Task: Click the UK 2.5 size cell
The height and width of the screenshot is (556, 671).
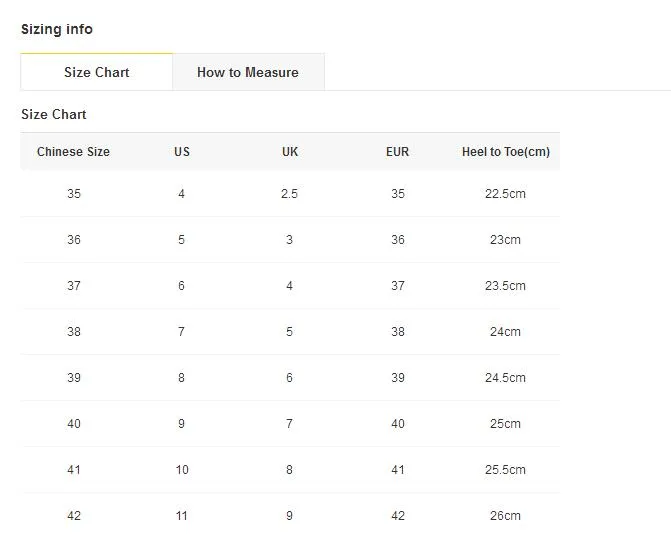Action: (x=289, y=193)
